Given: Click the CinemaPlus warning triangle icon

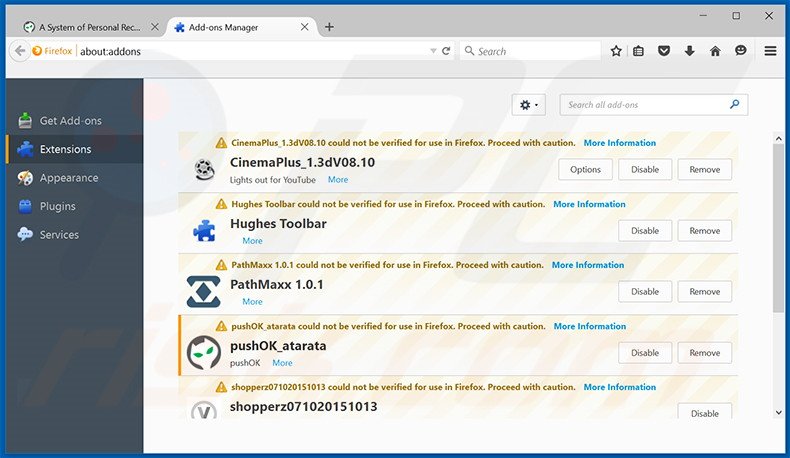Looking at the screenshot, I should [x=221, y=143].
